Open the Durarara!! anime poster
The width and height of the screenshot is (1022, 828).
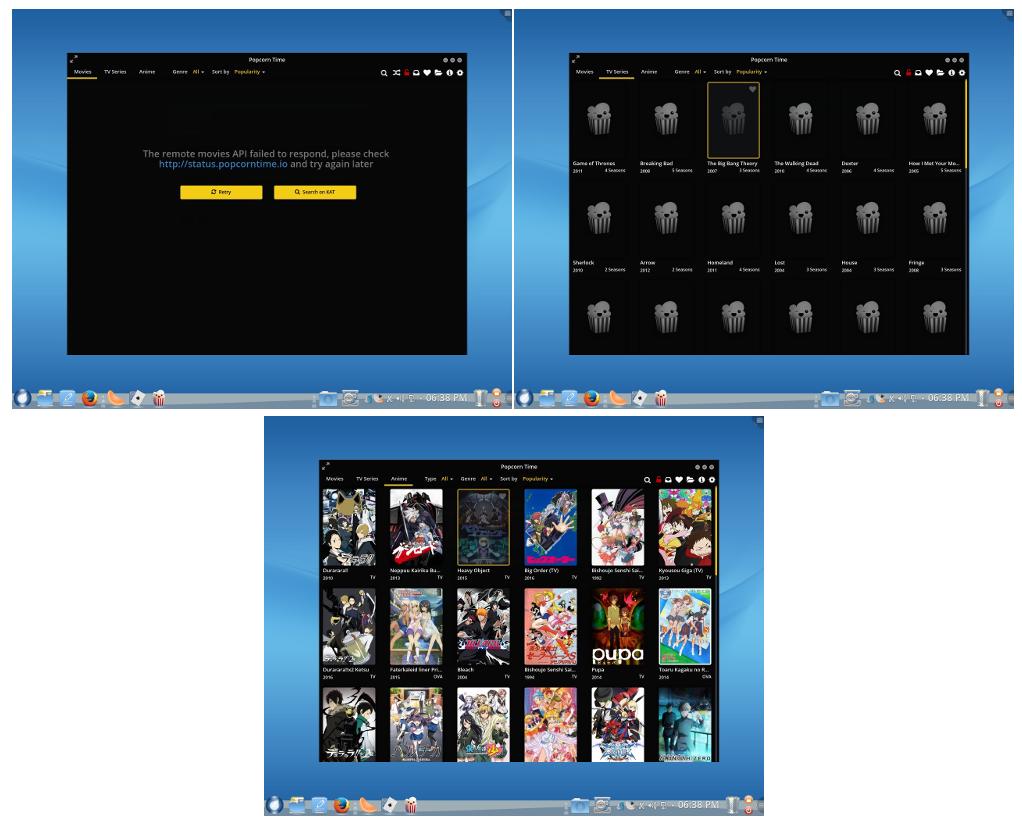pyautogui.click(x=349, y=527)
